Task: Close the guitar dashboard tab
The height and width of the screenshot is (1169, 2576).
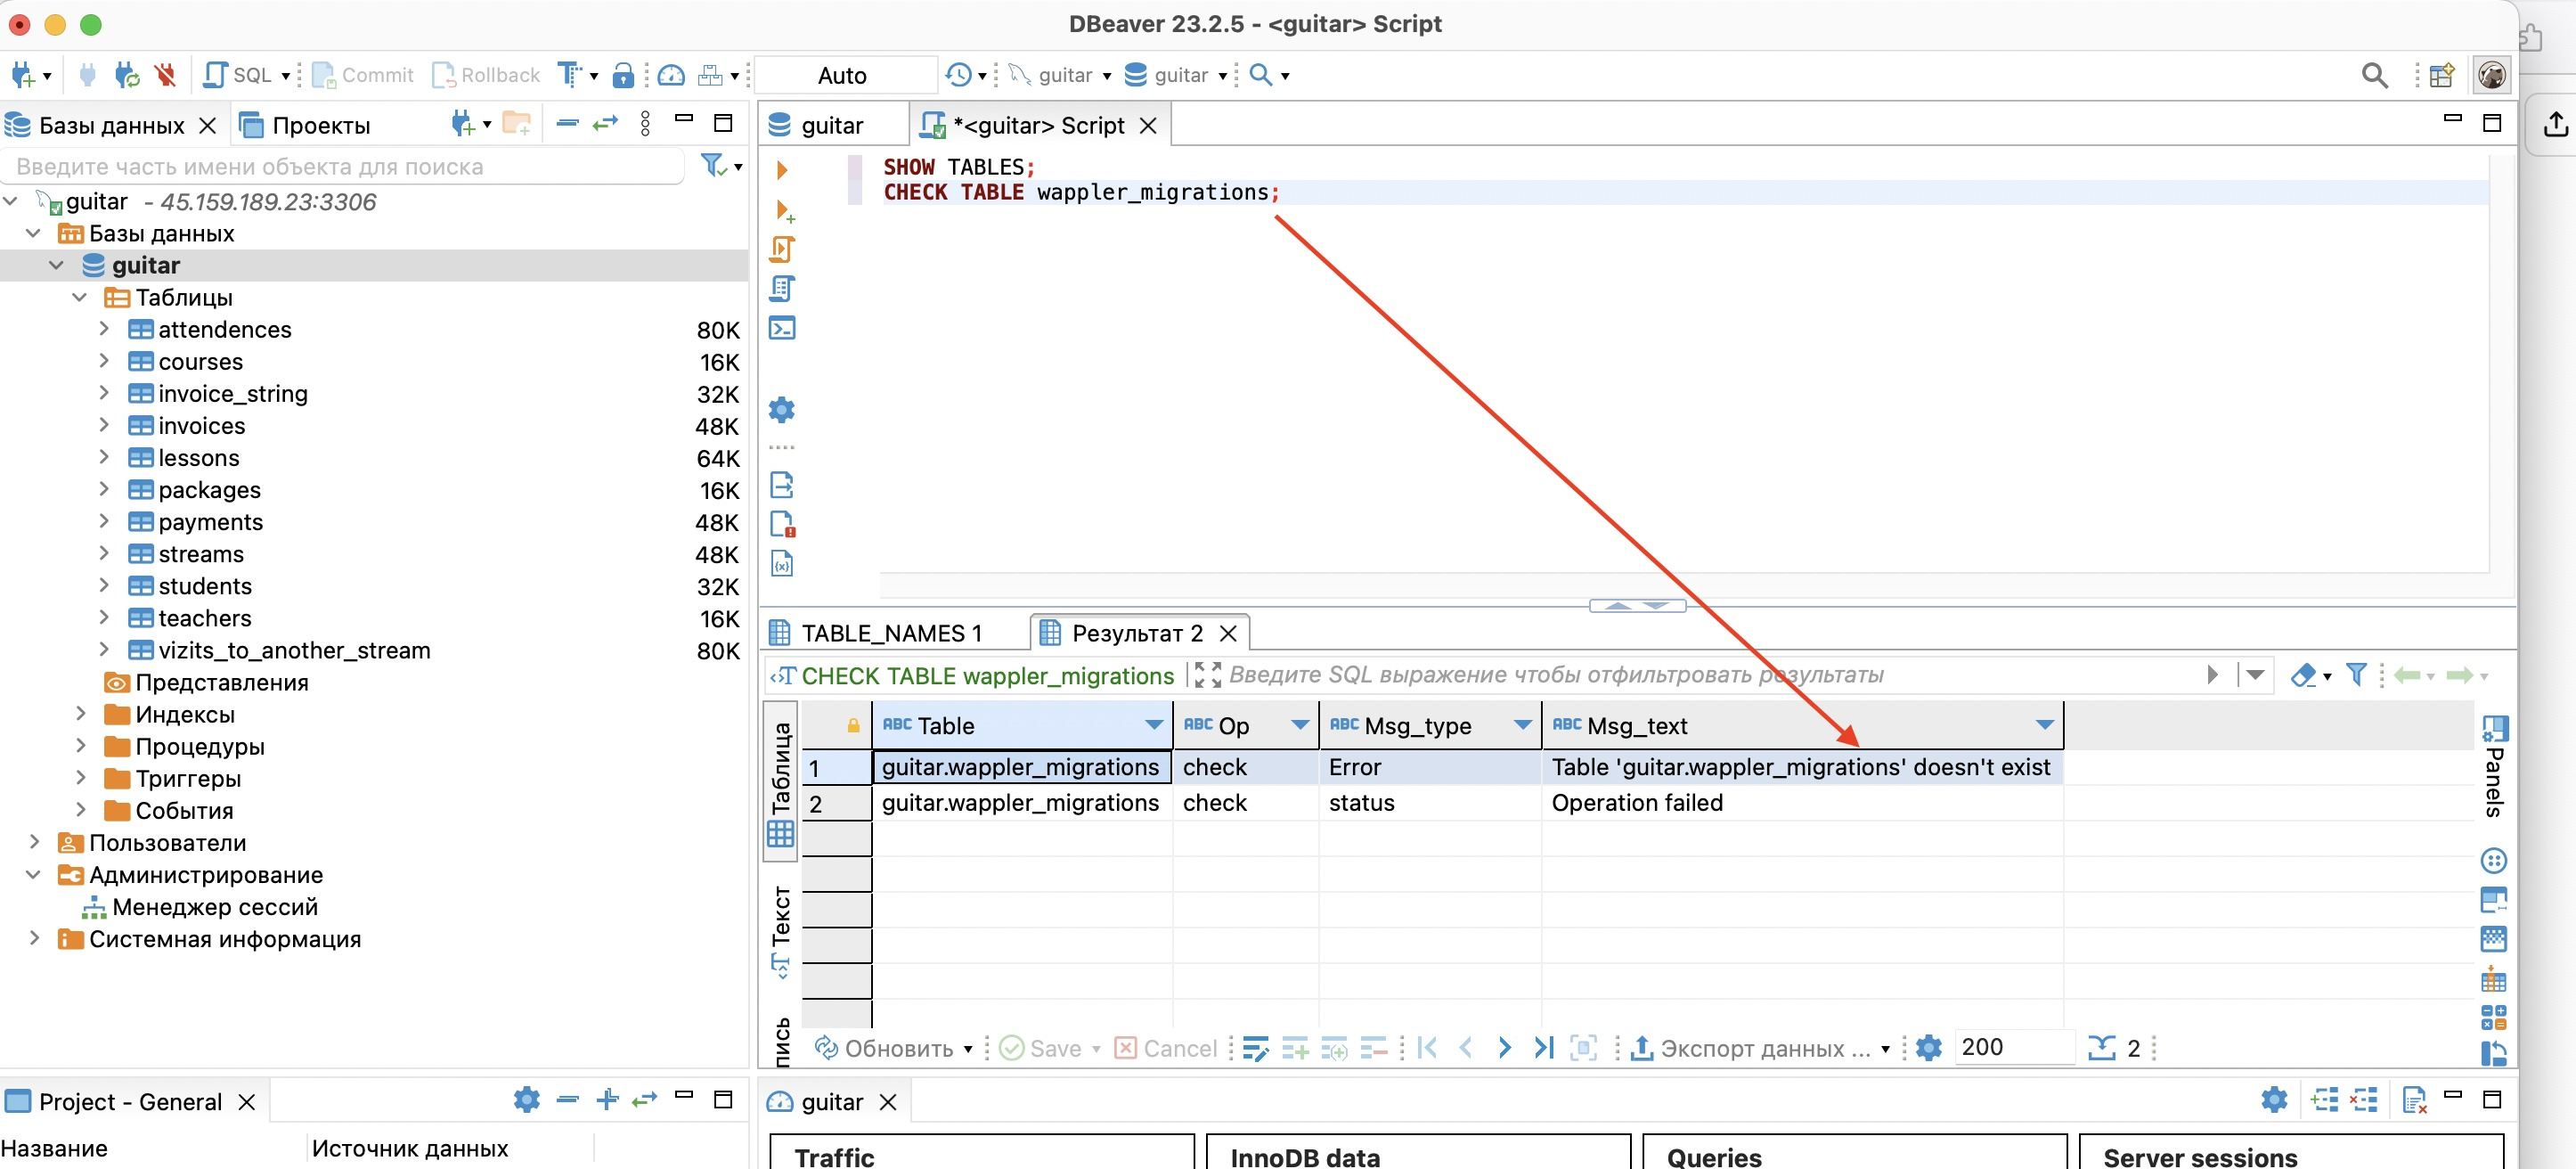Action: tap(888, 1101)
